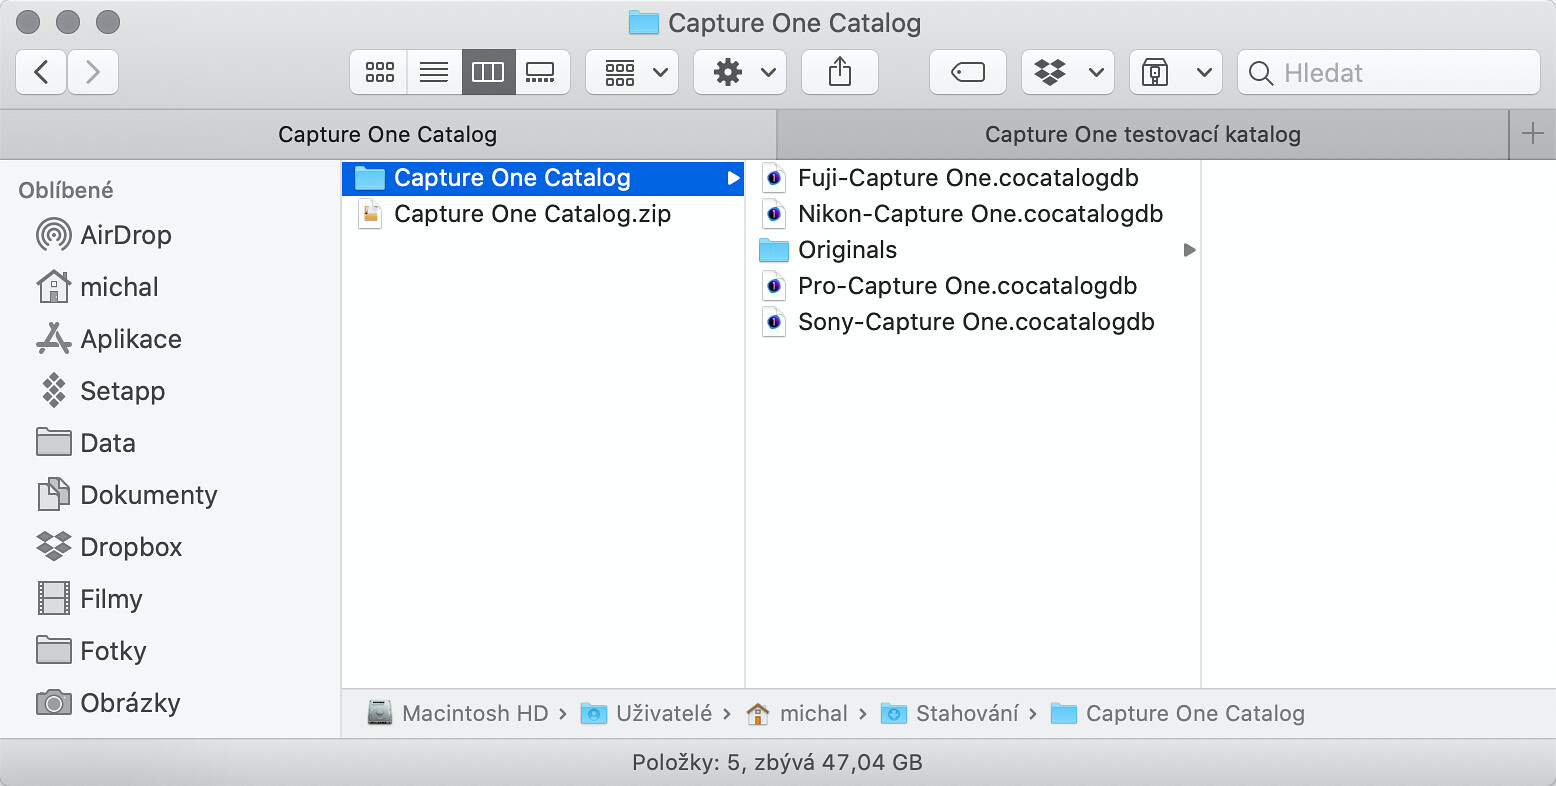Add a new tab with plus button
1556x786 pixels.
pyautogui.click(x=1532, y=134)
